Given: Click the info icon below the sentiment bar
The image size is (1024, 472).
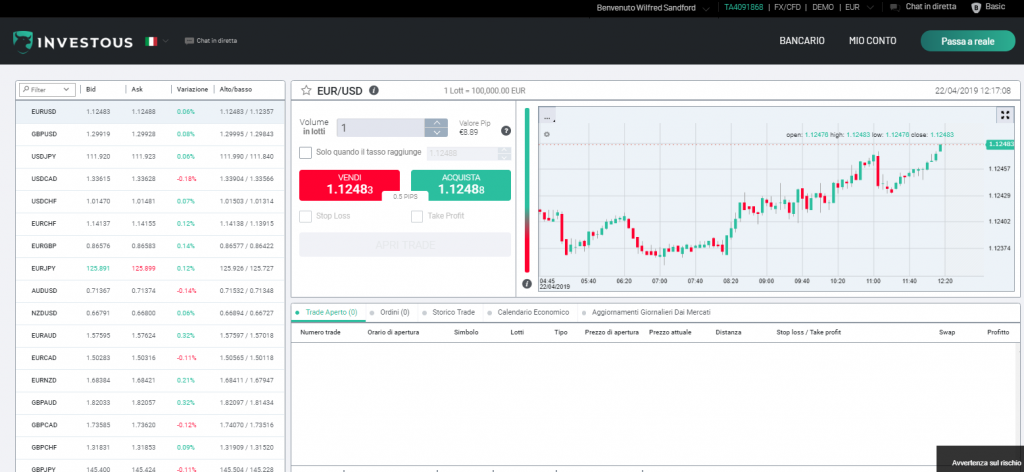Looking at the screenshot, I should pyautogui.click(x=527, y=284).
